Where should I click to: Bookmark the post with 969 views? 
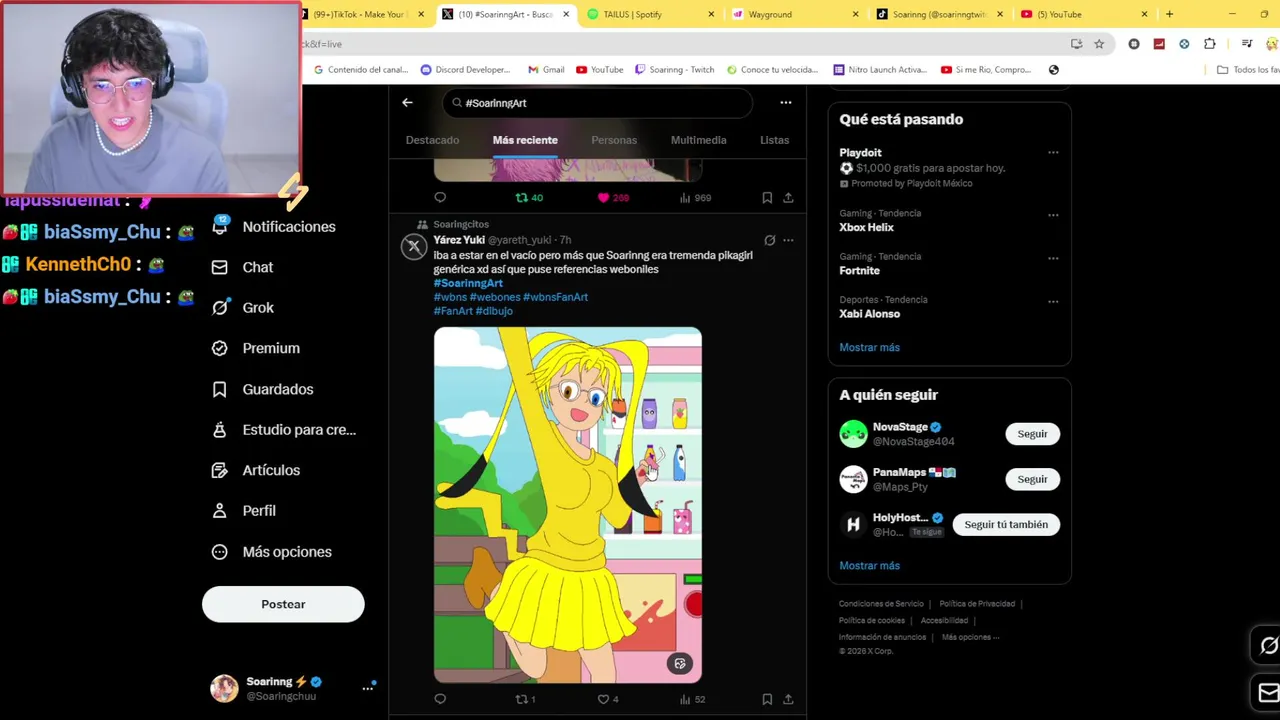click(767, 198)
